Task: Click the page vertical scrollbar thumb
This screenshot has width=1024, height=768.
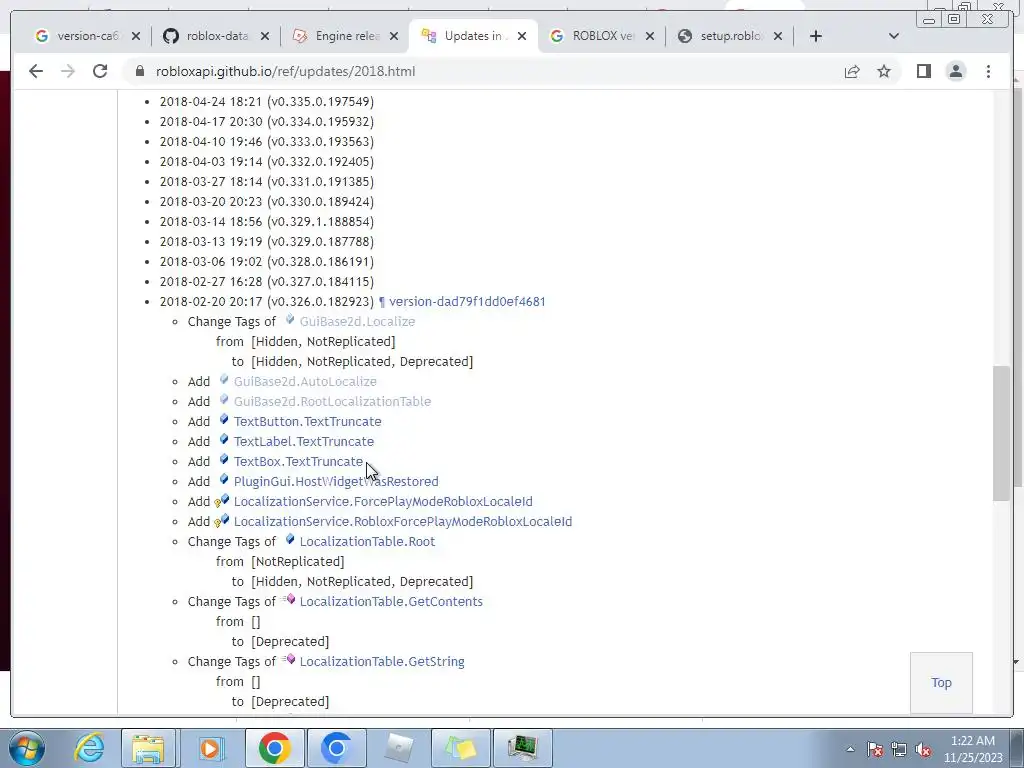Action: pos(1000,434)
